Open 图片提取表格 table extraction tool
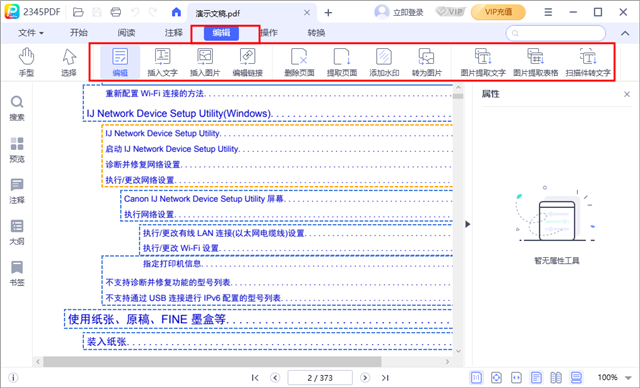 [x=536, y=62]
